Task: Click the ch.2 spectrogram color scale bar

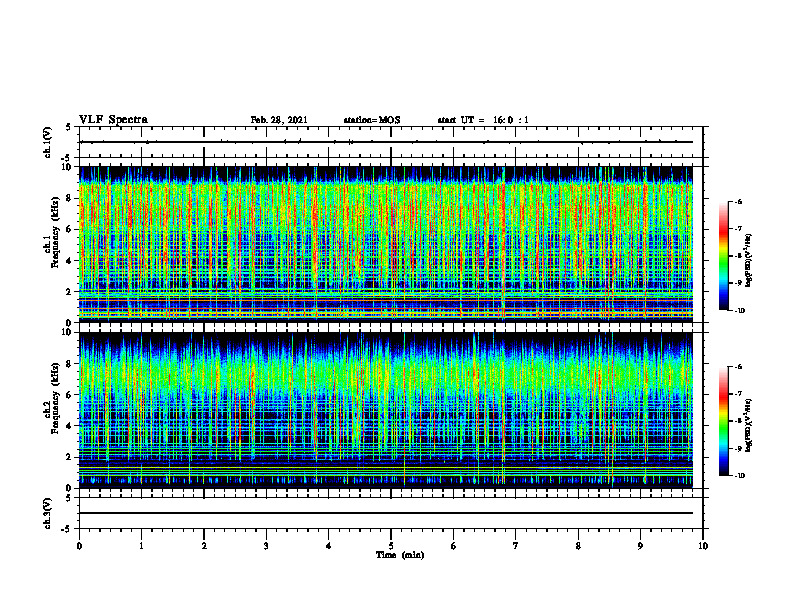Action: (724, 421)
